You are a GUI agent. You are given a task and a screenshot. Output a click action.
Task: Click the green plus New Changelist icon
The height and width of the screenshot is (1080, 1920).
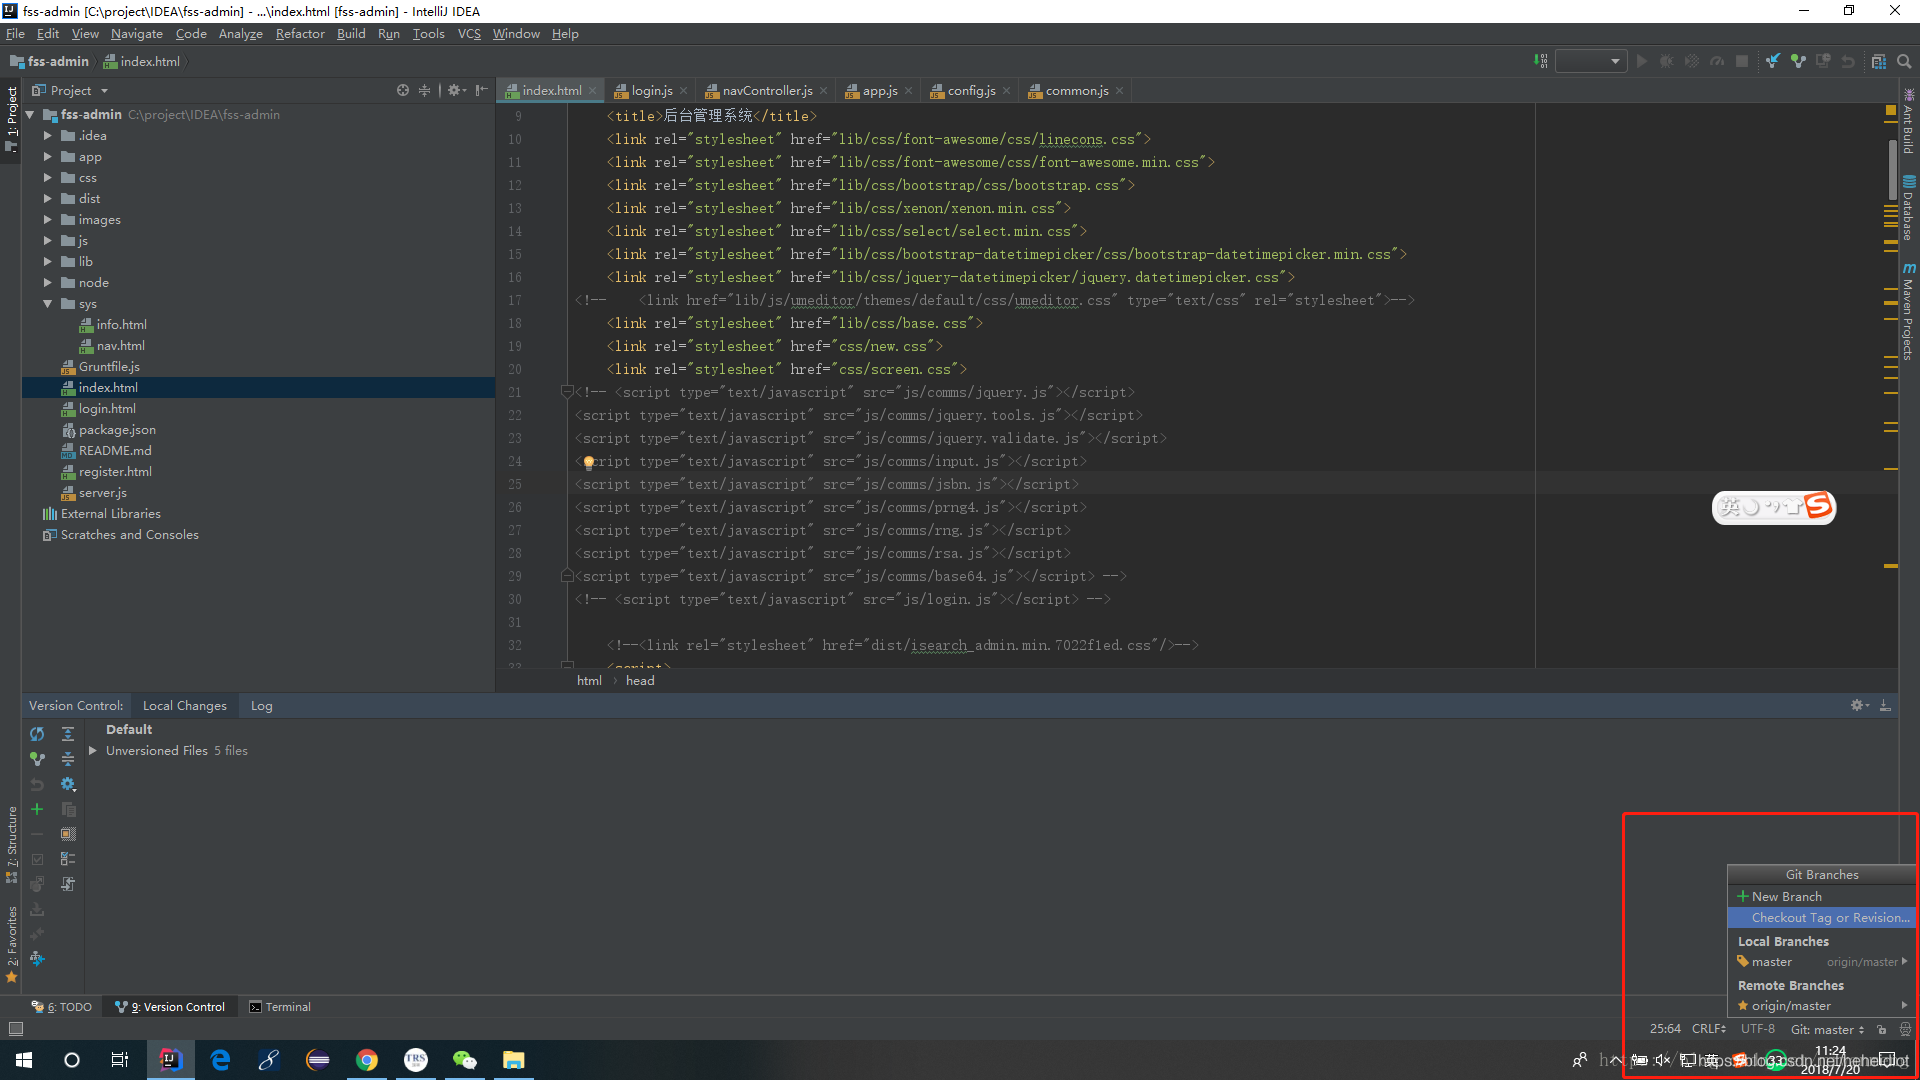(x=37, y=809)
